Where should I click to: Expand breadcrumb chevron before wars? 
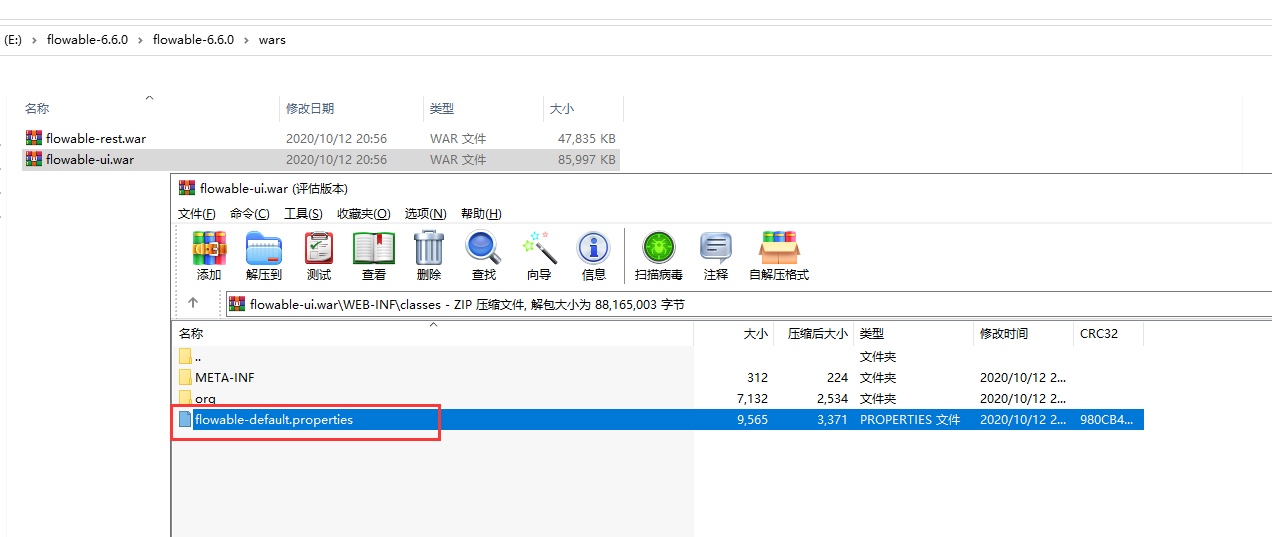tap(246, 40)
